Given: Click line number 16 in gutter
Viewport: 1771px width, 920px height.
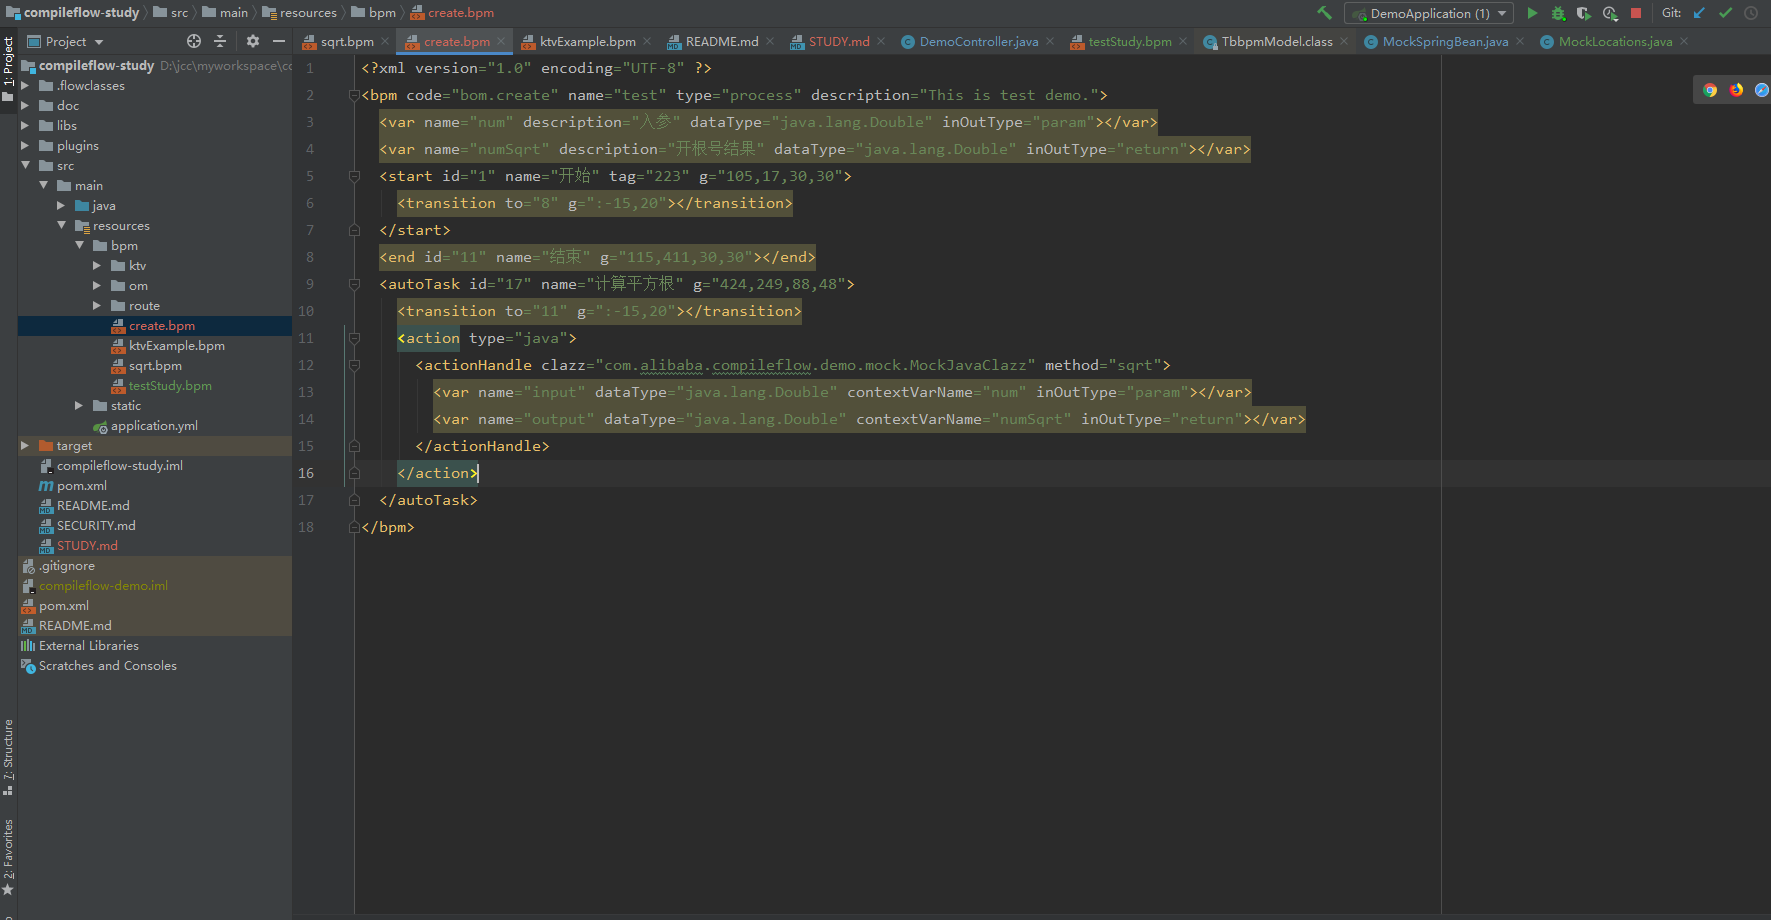Looking at the screenshot, I should [306, 473].
